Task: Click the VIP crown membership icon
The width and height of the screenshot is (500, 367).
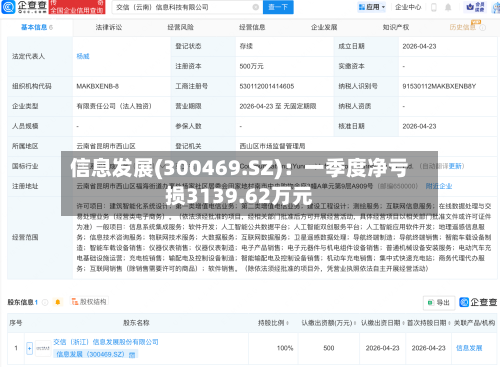Action: (x=475, y=7)
